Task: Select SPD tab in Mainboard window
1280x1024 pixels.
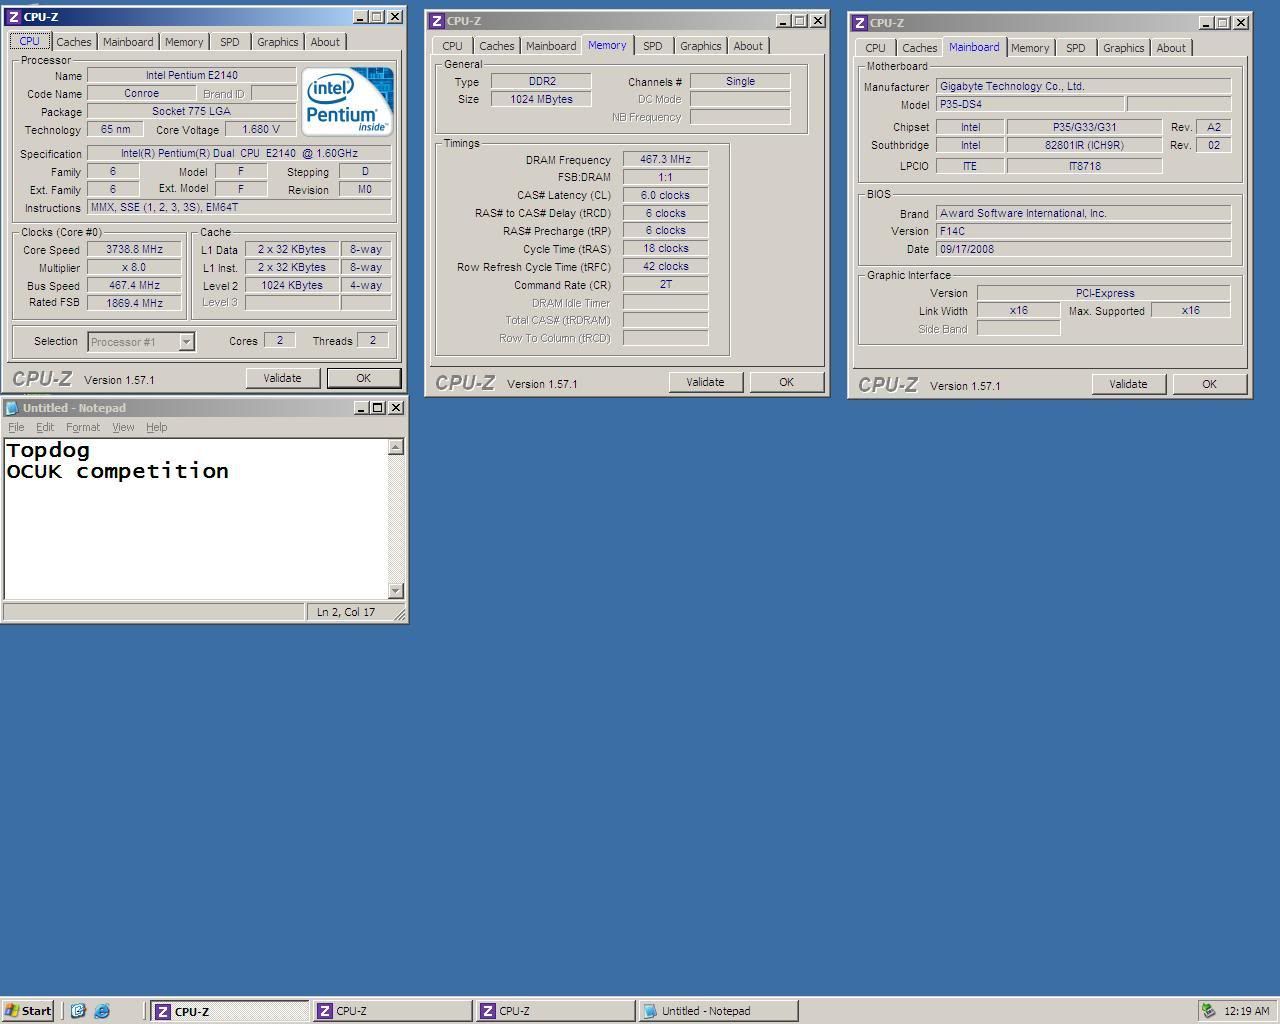Action: 1076,48
